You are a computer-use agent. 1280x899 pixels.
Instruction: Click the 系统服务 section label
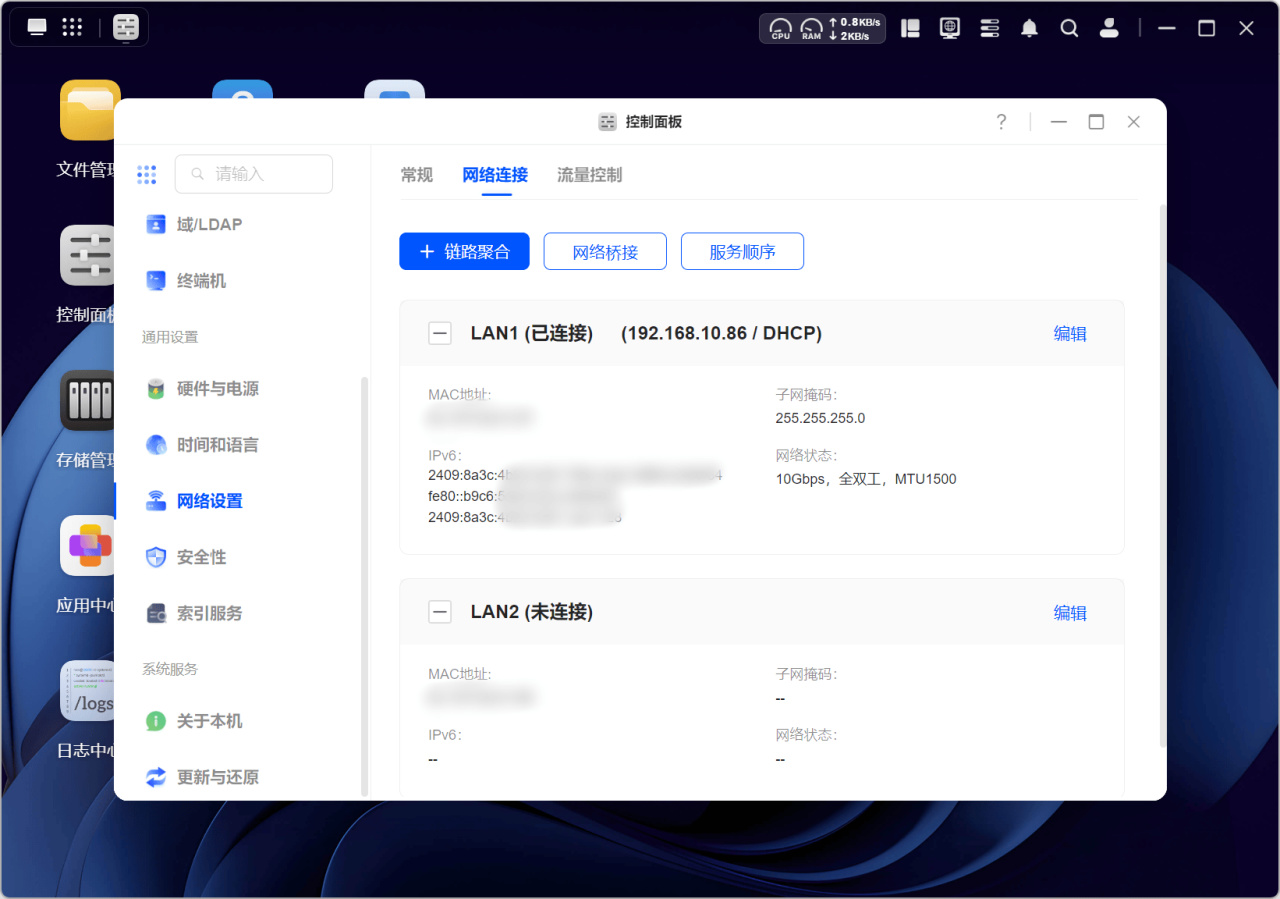click(x=170, y=669)
